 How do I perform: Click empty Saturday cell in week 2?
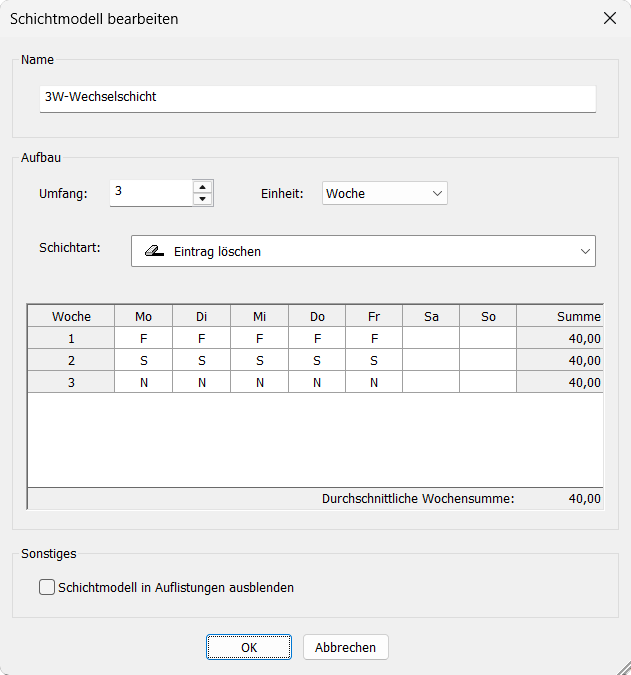pyautogui.click(x=431, y=360)
